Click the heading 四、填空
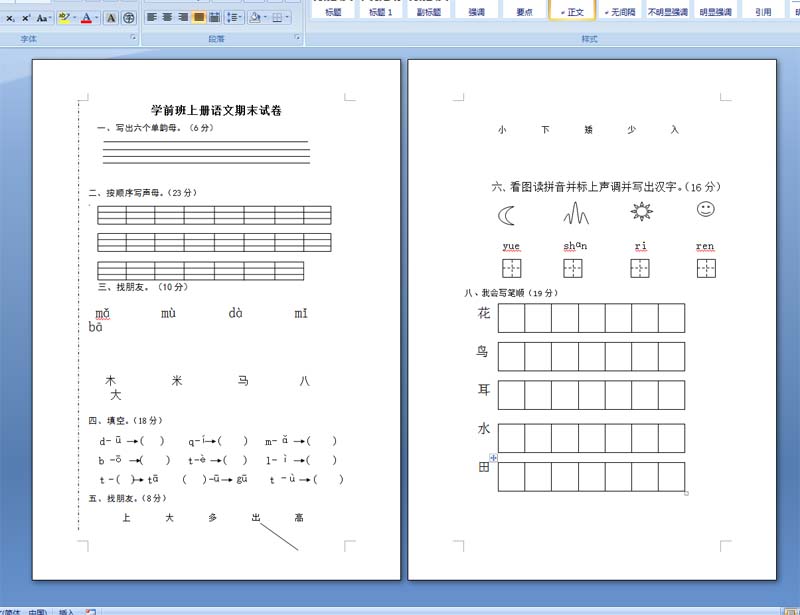 point(107,421)
